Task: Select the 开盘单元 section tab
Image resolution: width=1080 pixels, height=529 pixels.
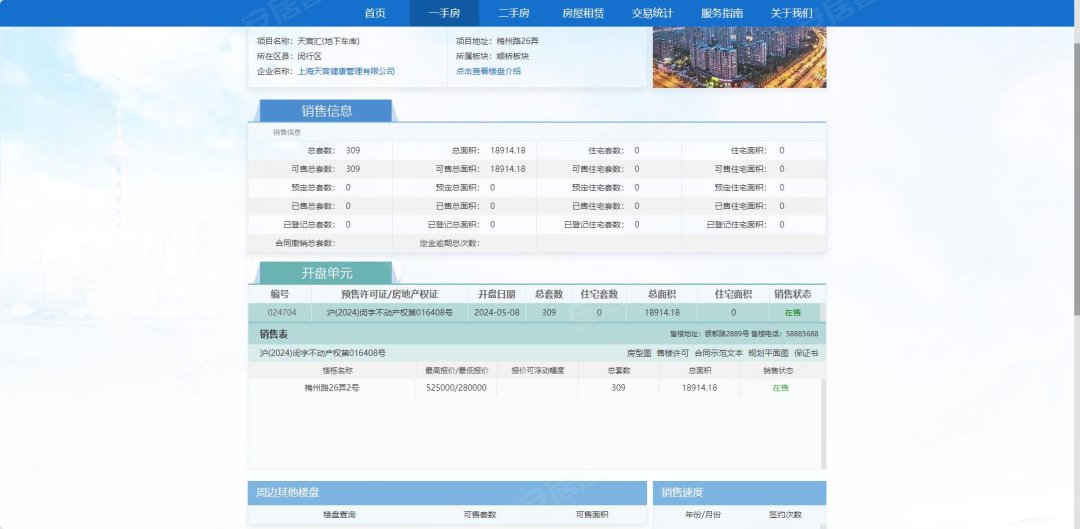Action: click(x=327, y=273)
